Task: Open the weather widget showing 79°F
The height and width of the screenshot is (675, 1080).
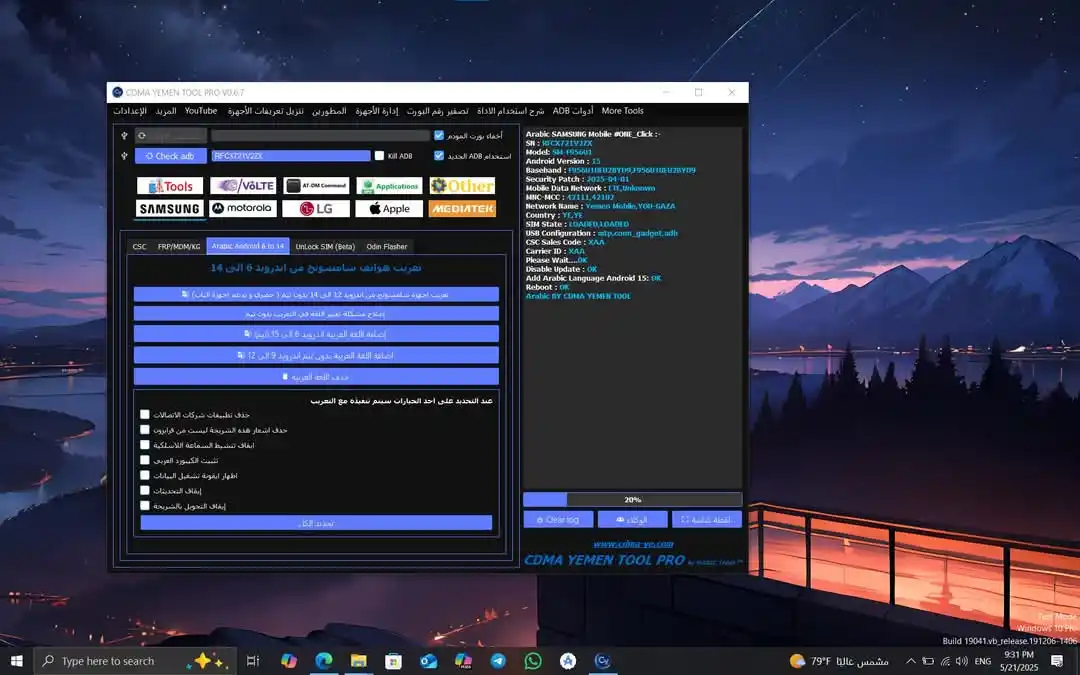Action: pos(838,661)
